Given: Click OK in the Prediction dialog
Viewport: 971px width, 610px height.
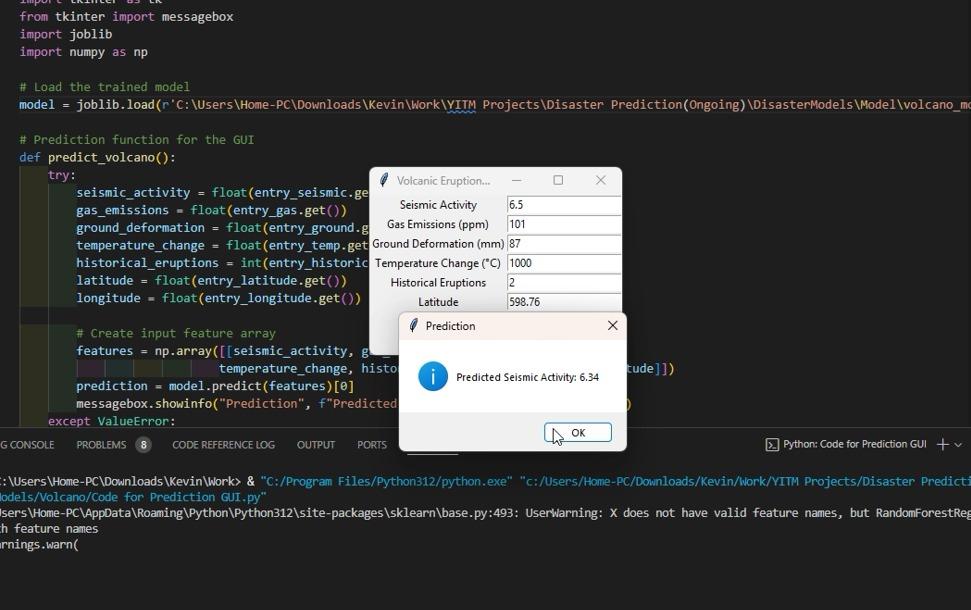Looking at the screenshot, I should (x=578, y=432).
